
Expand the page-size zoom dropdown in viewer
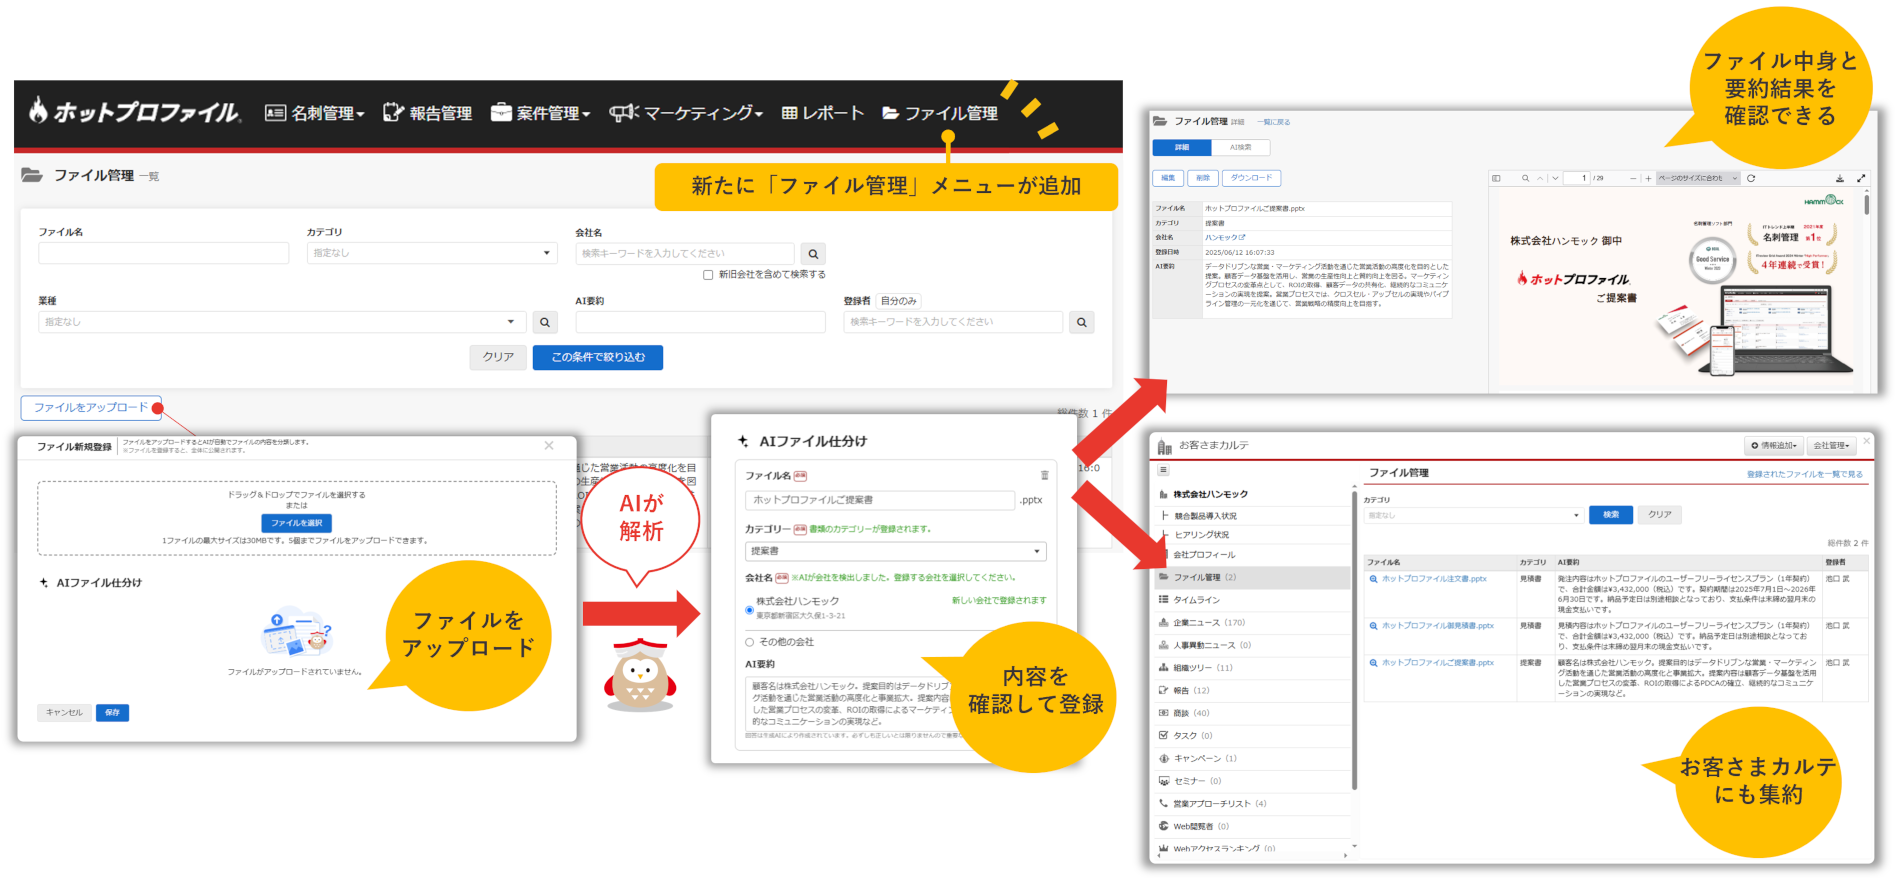tap(1698, 178)
